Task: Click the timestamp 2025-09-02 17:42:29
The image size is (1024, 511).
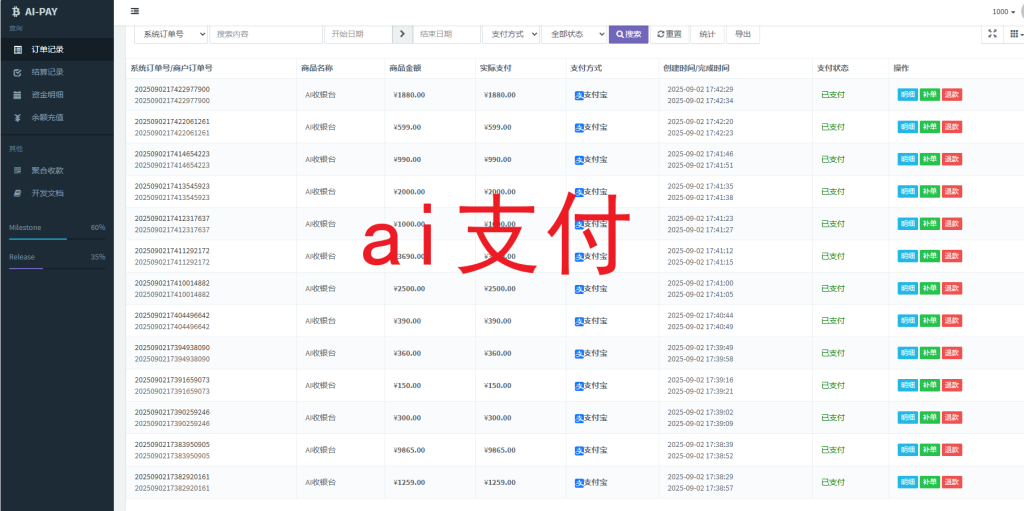Action: click(700, 89)
